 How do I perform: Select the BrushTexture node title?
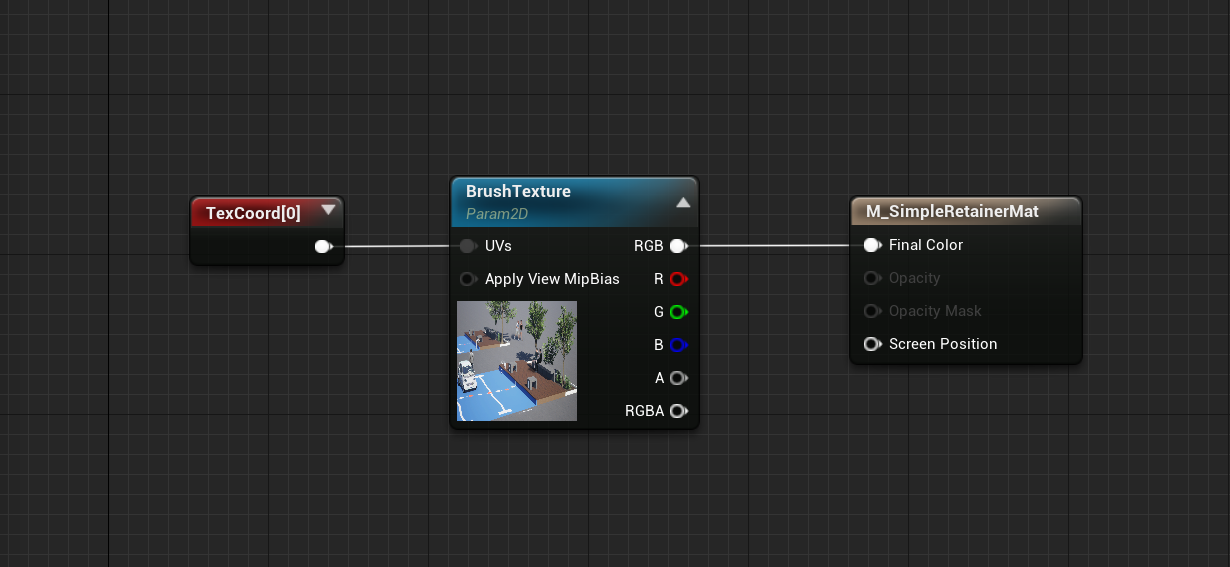(x=518, y=191)
